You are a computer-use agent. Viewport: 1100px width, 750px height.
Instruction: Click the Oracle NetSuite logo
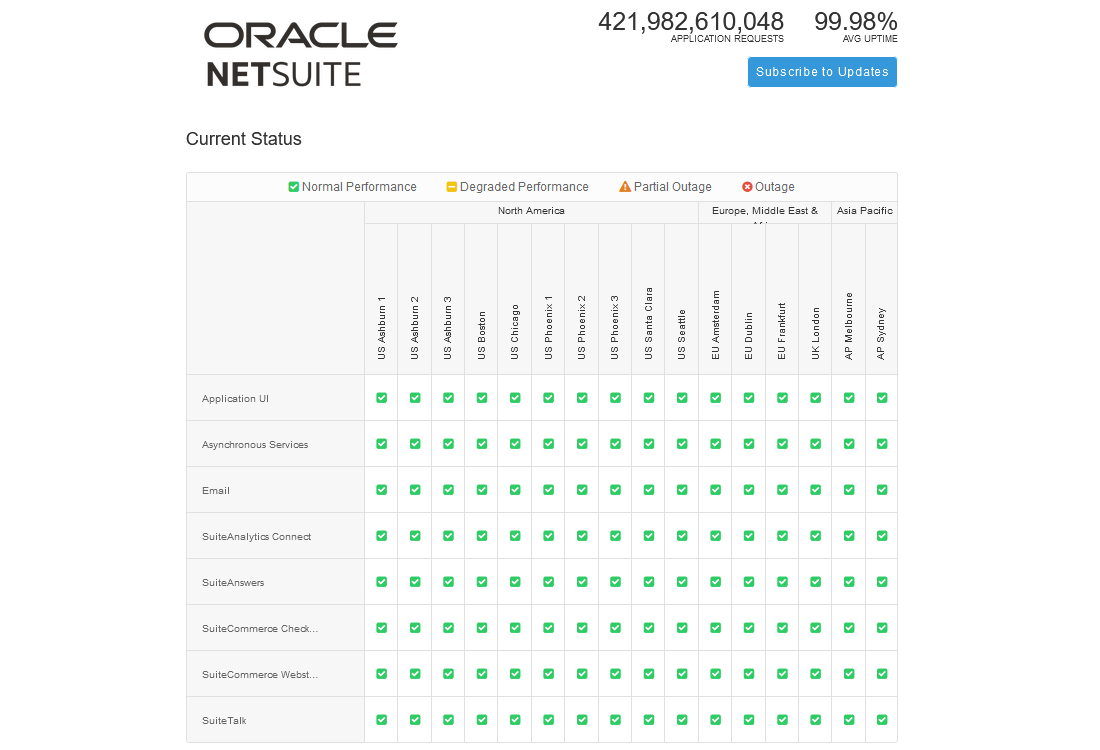point(301,54)
